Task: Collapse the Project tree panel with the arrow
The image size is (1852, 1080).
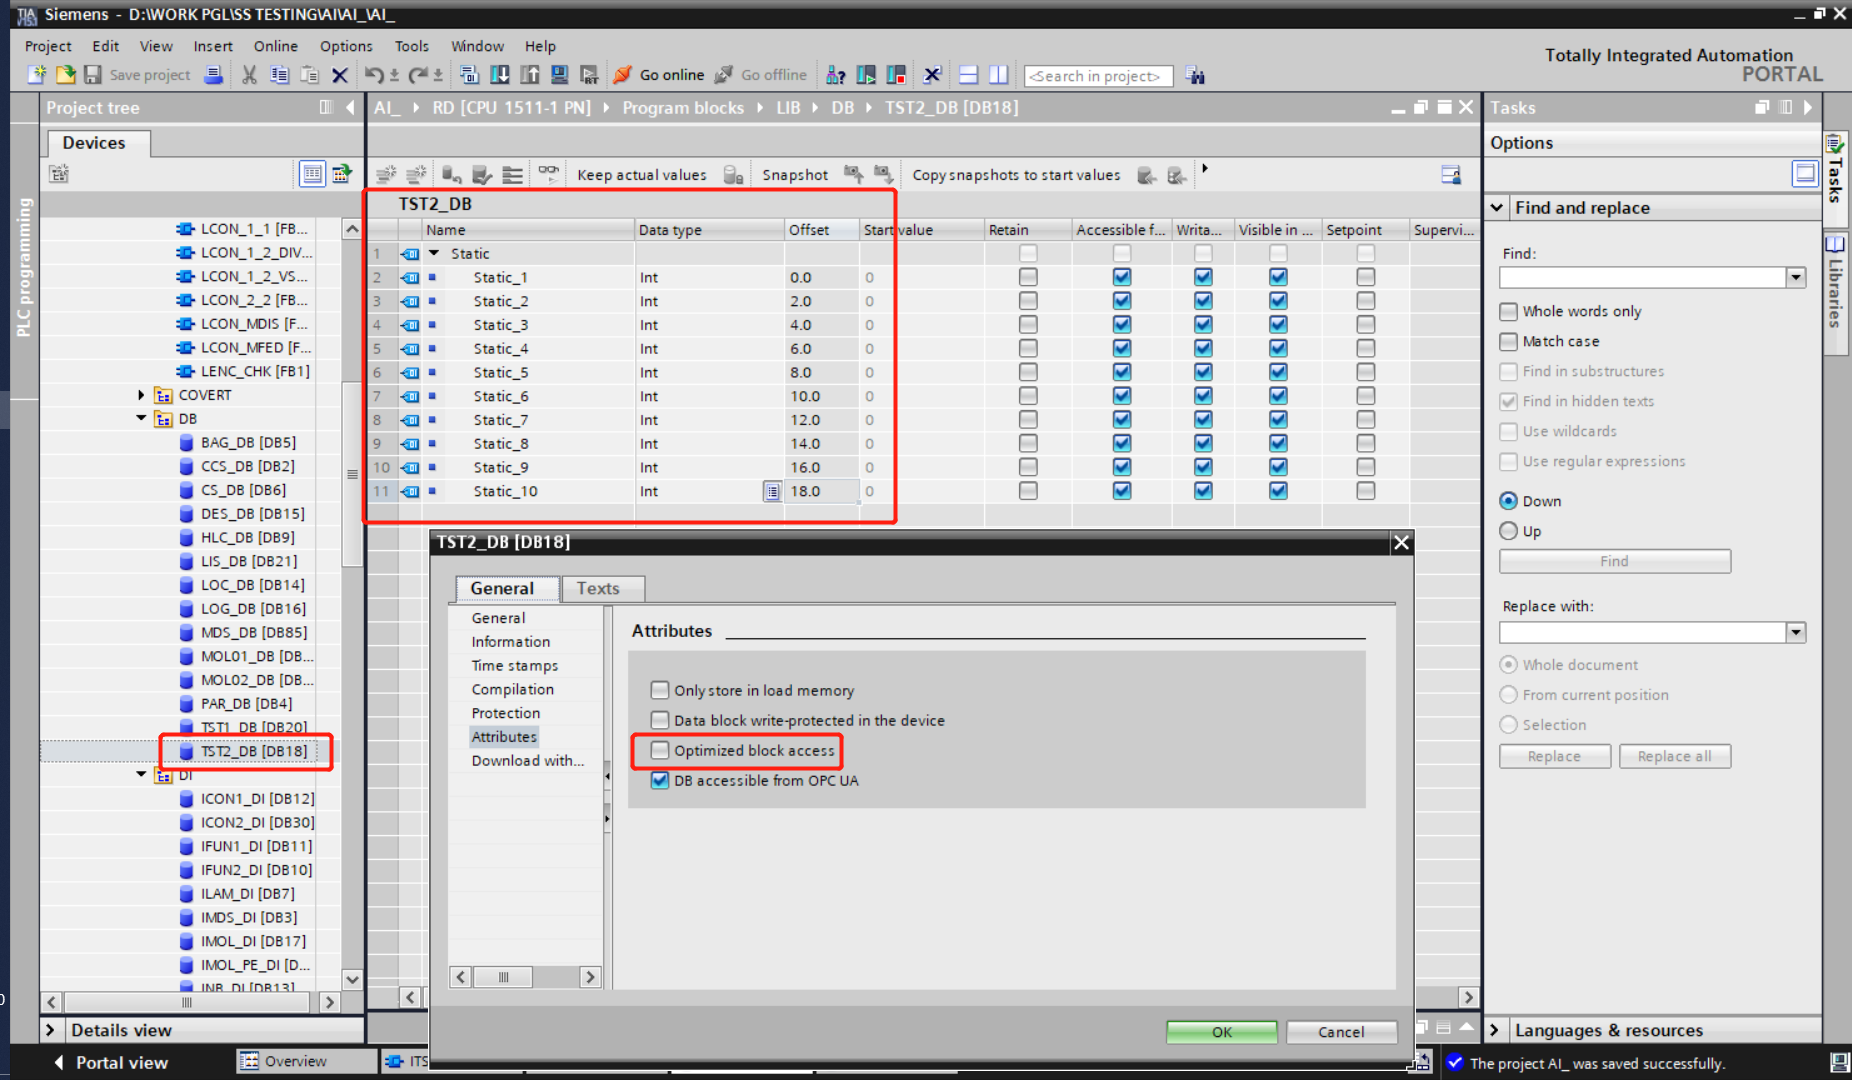Action: click(350, 107)
